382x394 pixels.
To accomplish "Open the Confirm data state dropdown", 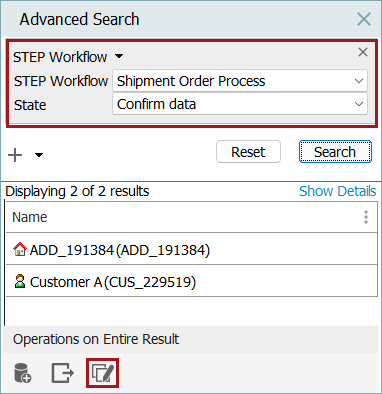I will click(240, 104).
